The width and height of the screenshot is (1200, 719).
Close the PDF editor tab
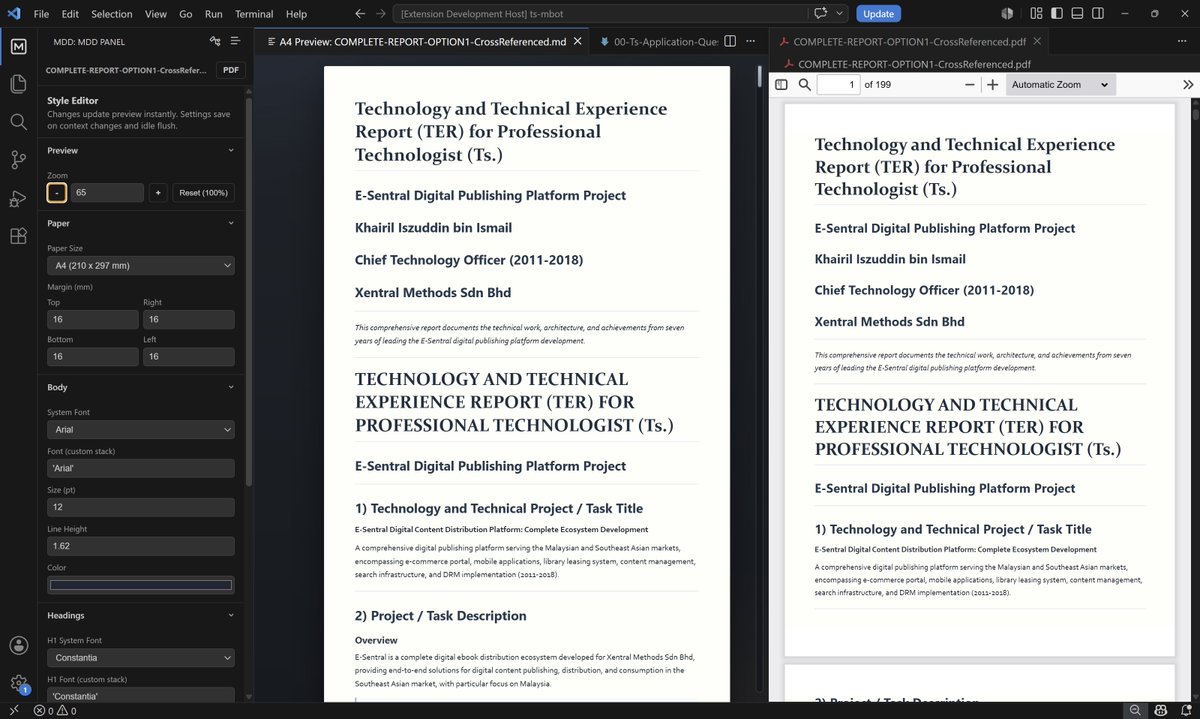(1037, 42)
